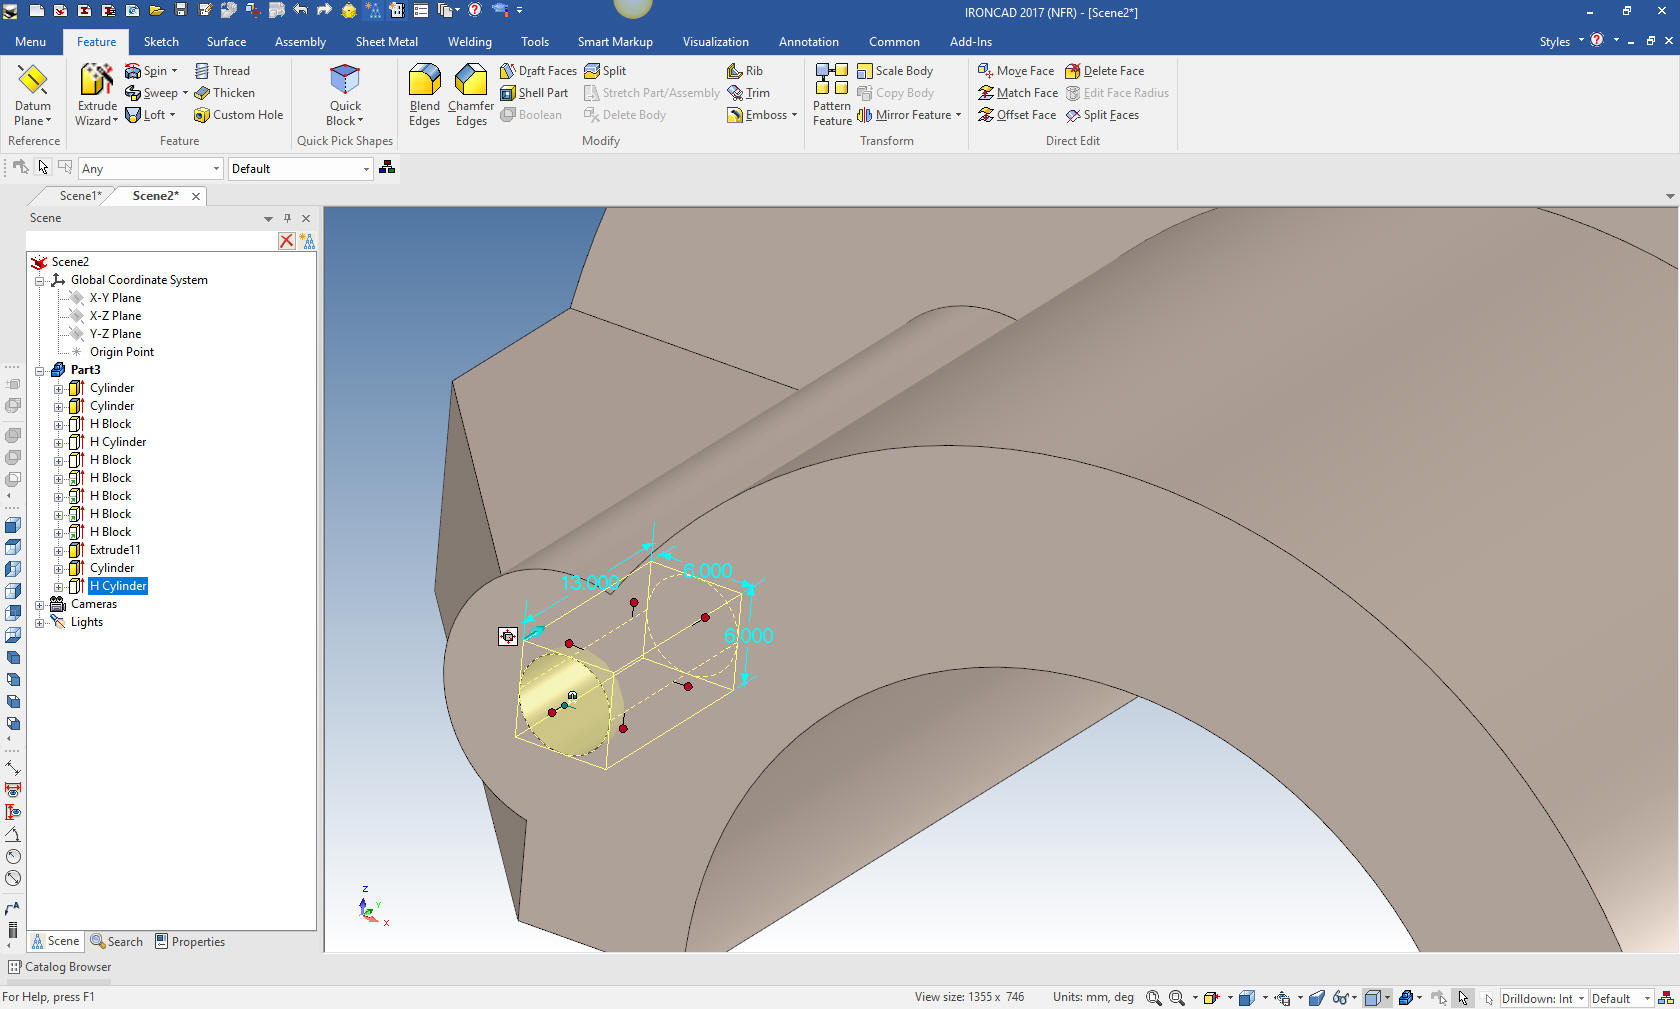Switch to the Properties panel tab

(190, 942)
